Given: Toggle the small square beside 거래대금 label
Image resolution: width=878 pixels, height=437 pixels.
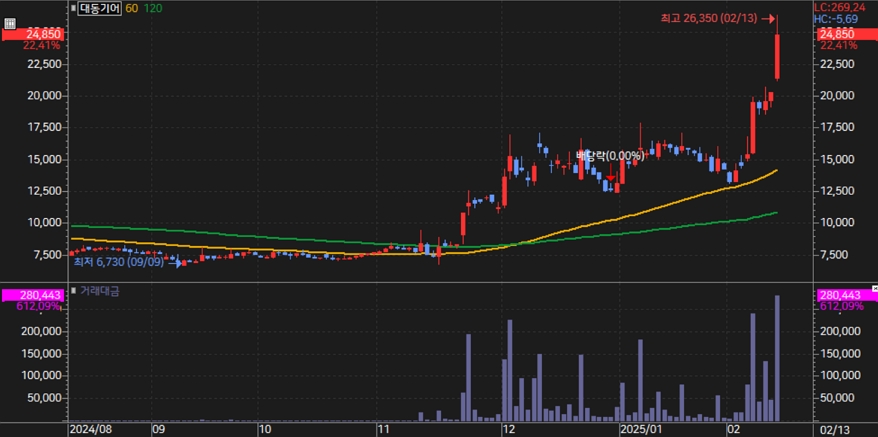Looking at the screenshot, I should 73,290.
